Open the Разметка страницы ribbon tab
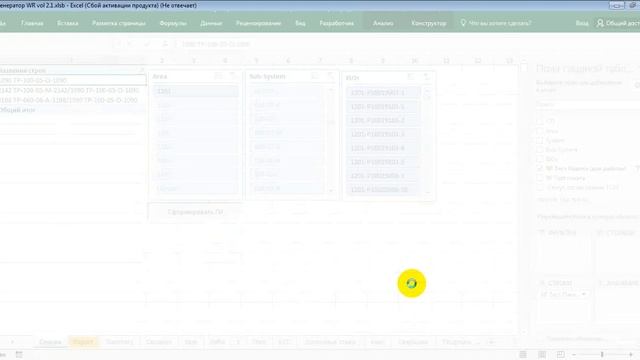Screen dimensions: 640x360 pyautogui.click(x=119, y=23)
